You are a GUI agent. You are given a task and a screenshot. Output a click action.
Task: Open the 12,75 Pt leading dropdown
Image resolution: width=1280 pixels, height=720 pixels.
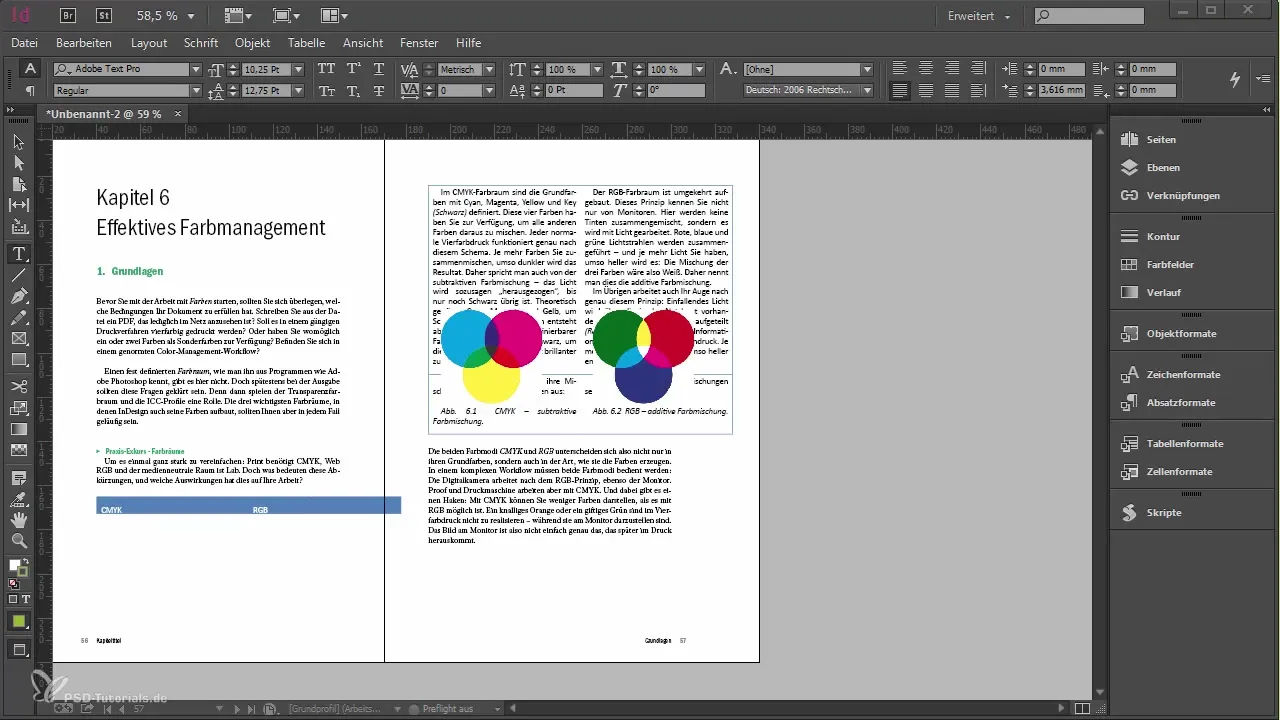(300, 91)
